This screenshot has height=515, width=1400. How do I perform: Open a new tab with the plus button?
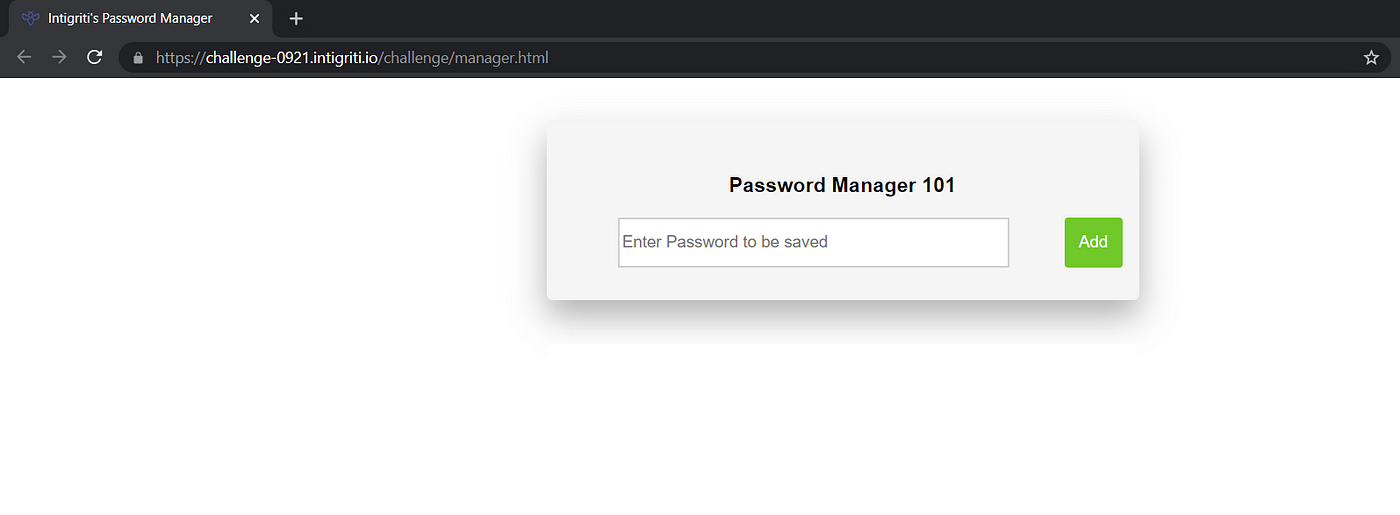[x=296, y=18]
